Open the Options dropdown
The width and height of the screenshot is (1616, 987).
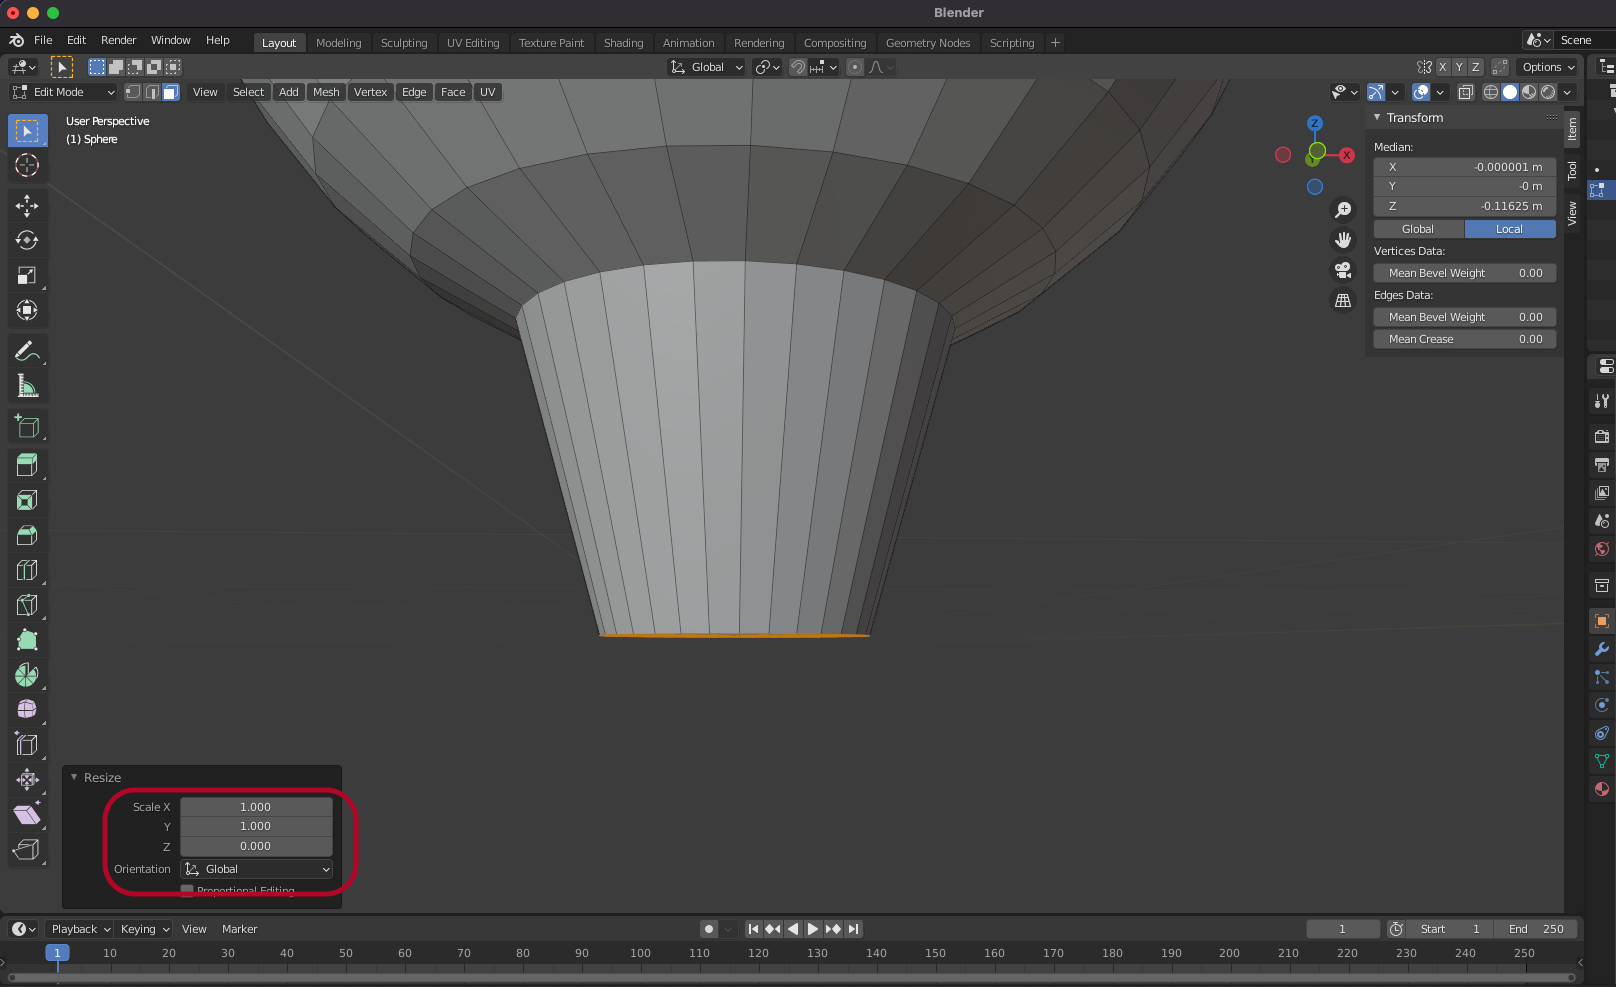click(1548, 67)
